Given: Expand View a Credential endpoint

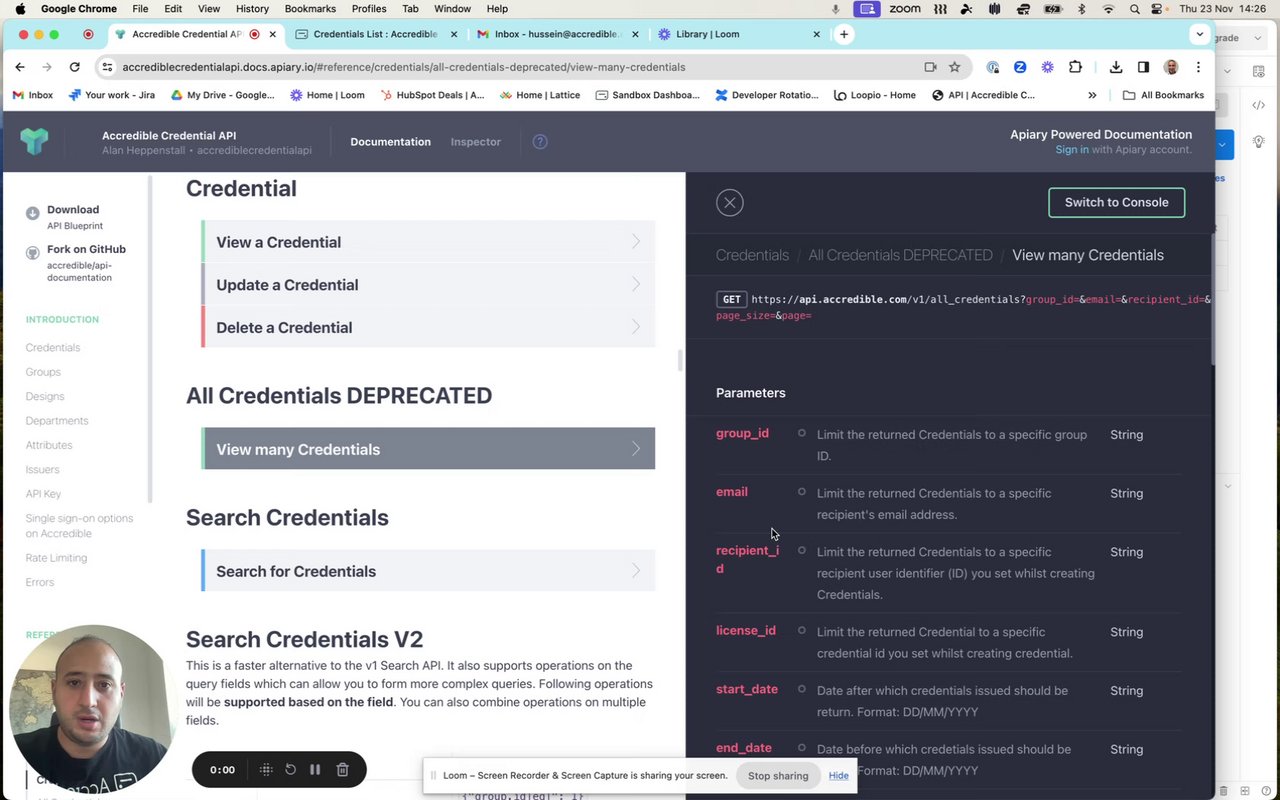Looking at the screenshot, I should [x=428, y=242].
